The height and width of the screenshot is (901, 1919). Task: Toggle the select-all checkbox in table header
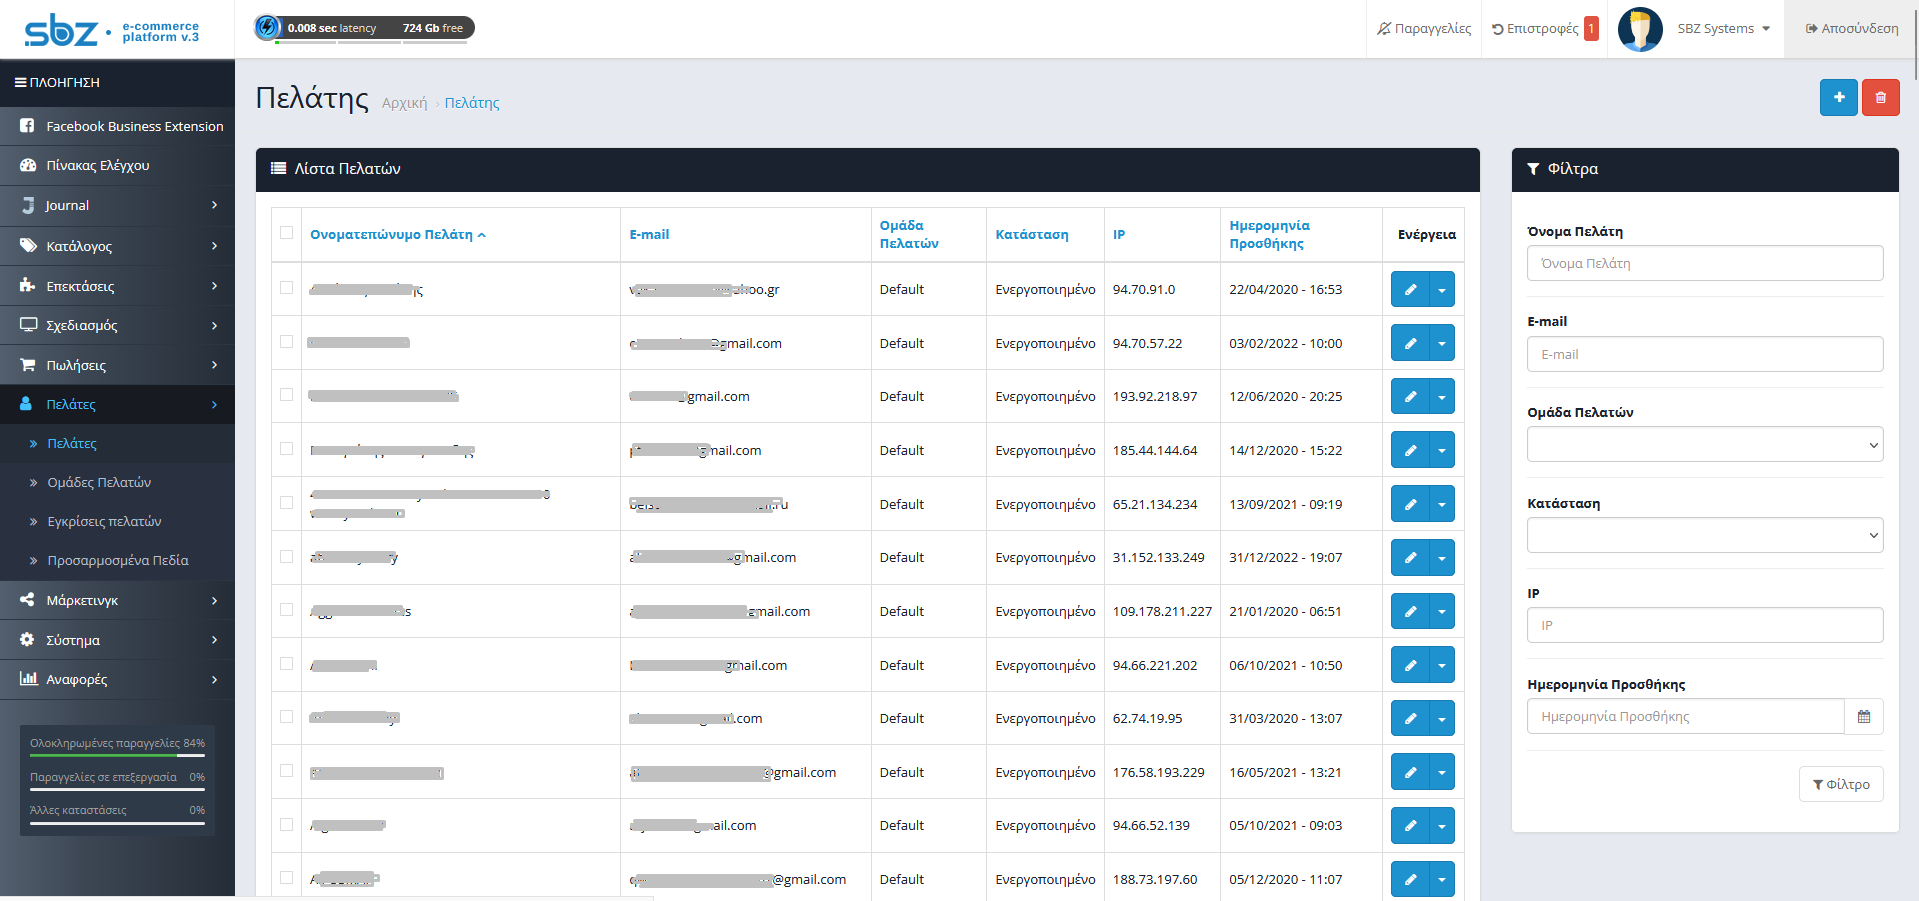[287, 233]
